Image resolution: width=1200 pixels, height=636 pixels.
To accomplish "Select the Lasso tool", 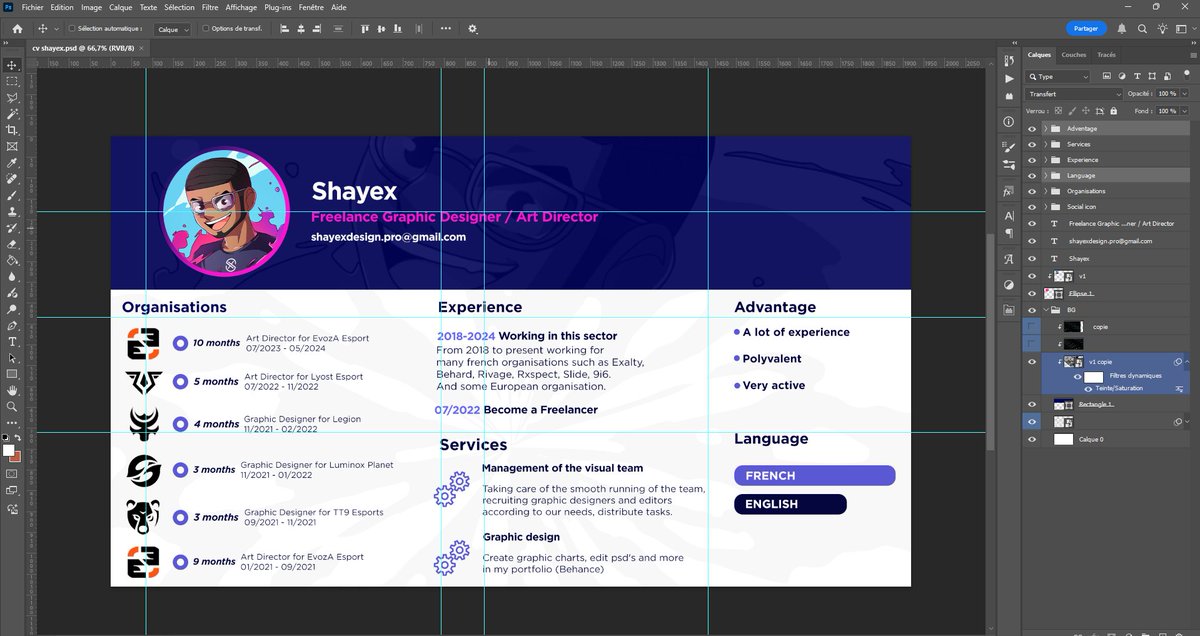I will coord(12,97).
